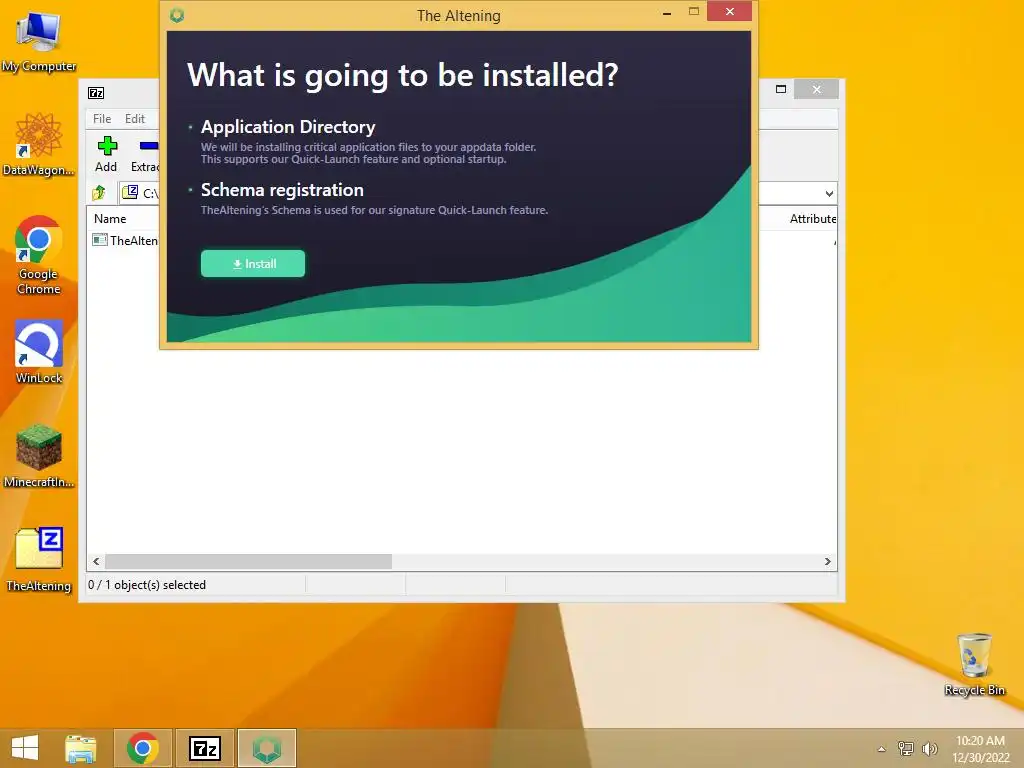This screenshot has height=768, width=1024.
Task: Select the TheAlten file row in 7-Zip
Action: pos(125,240)
